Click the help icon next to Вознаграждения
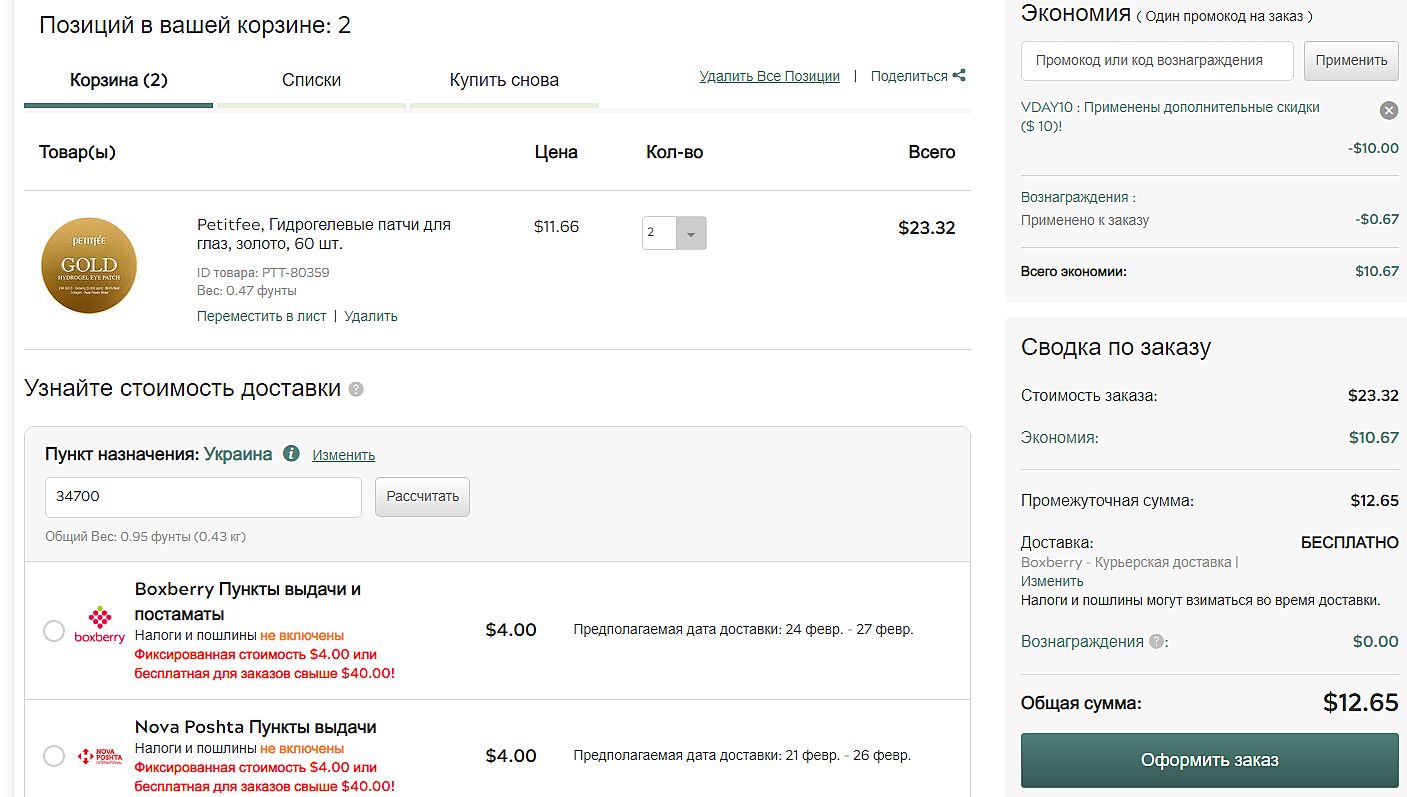The image size is (1407, 797). (1156, 642)
